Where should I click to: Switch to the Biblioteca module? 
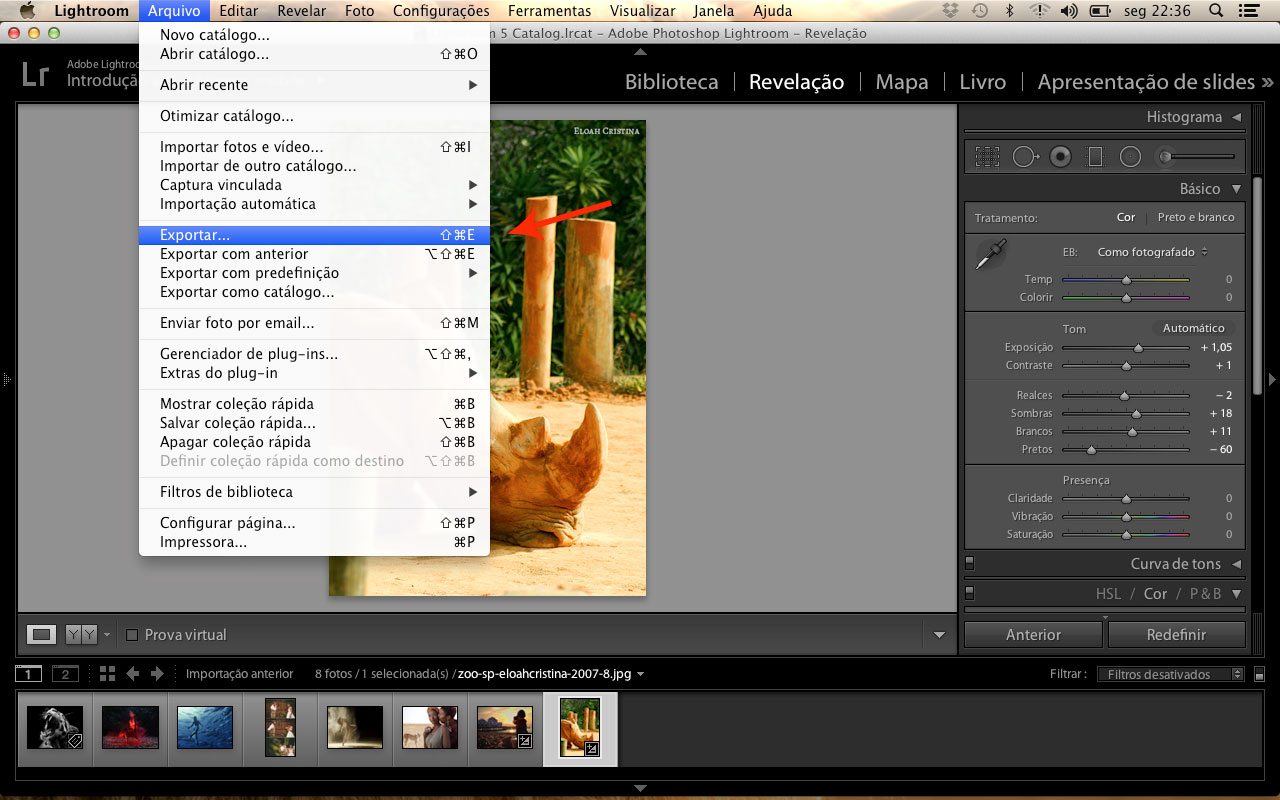click(671, 82)
